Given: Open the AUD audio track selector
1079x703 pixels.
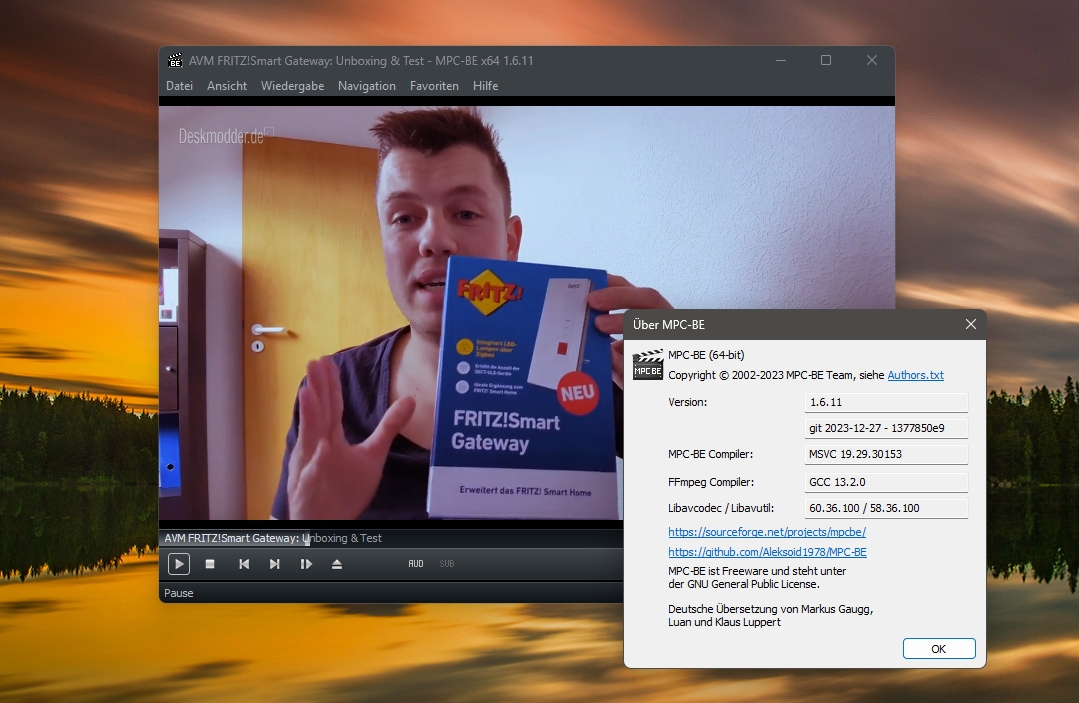Looking at the screenshot, I should pos(416,563).
